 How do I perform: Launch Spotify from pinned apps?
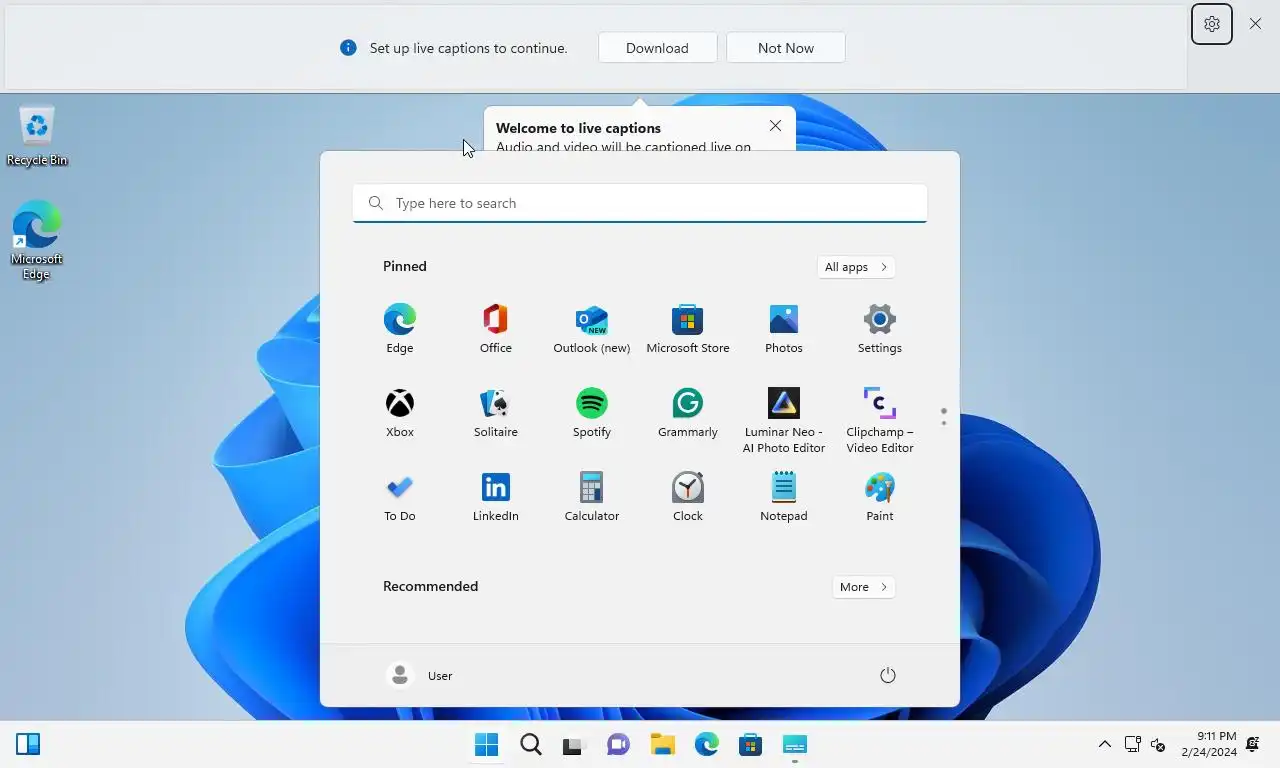click(591, 413)
